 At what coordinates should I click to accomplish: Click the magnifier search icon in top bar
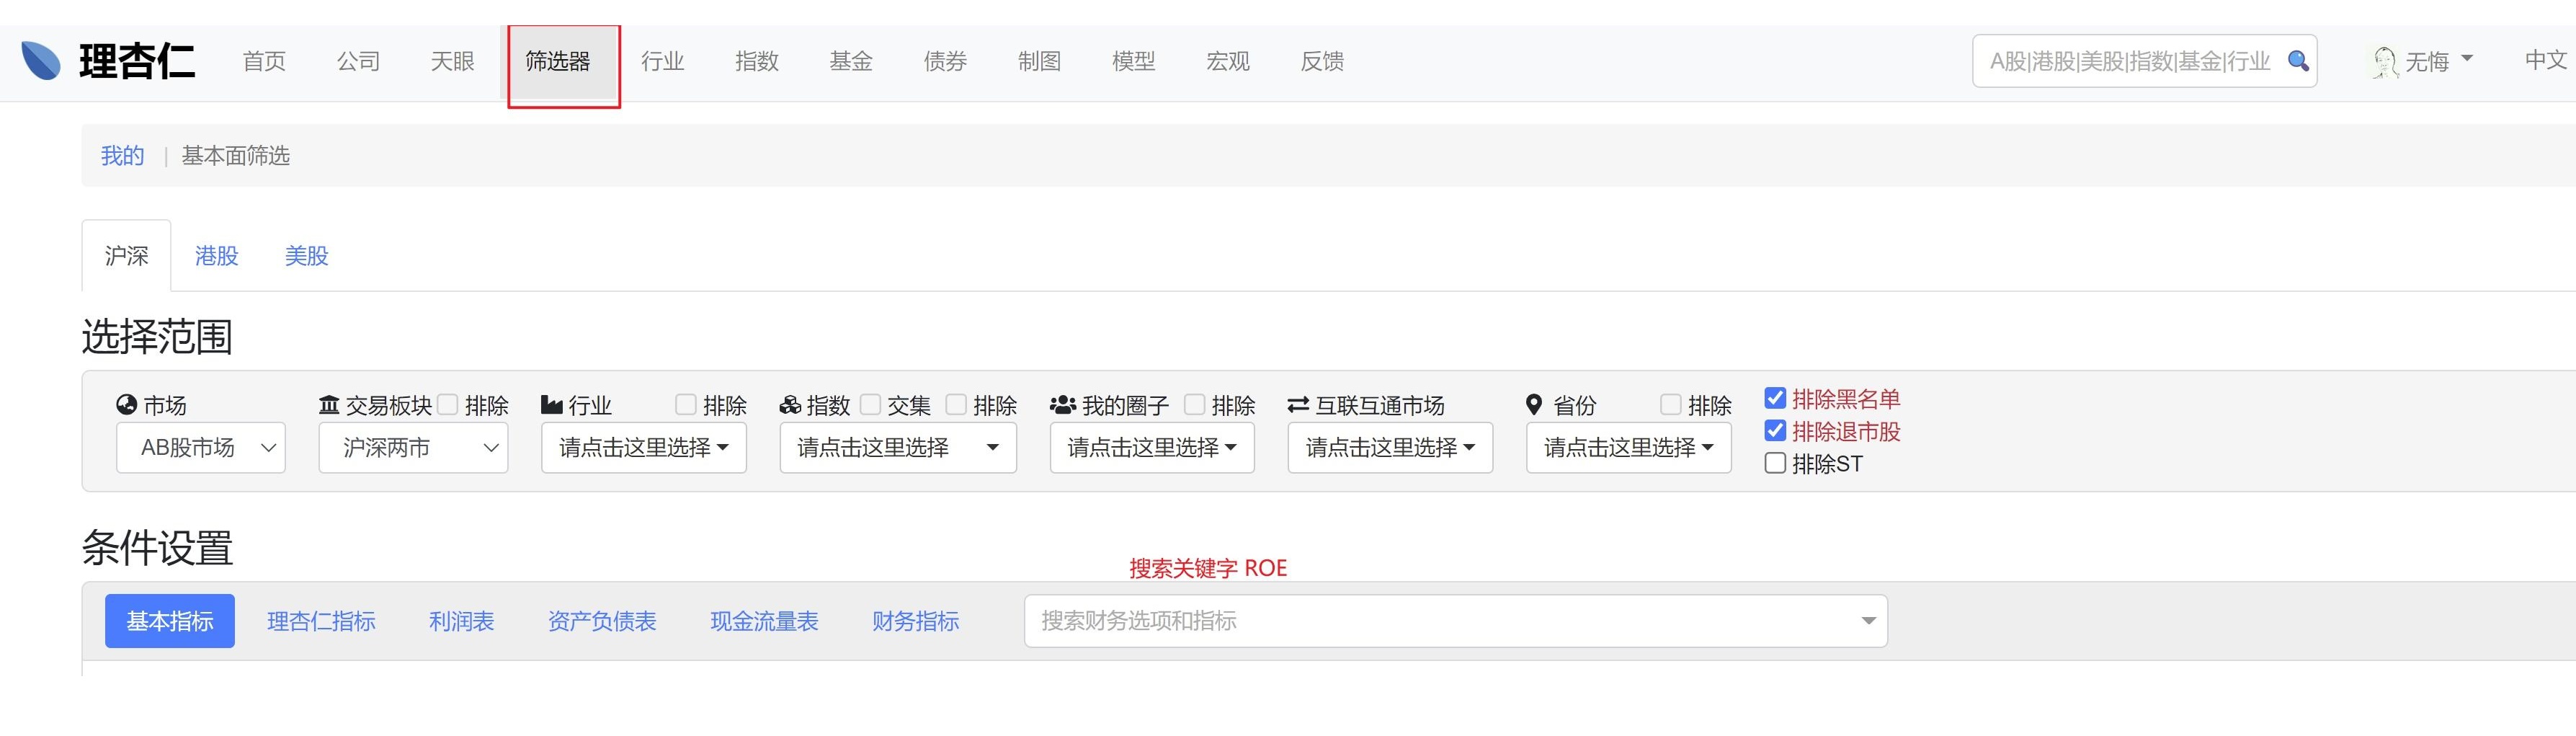tap(2298, 61)
